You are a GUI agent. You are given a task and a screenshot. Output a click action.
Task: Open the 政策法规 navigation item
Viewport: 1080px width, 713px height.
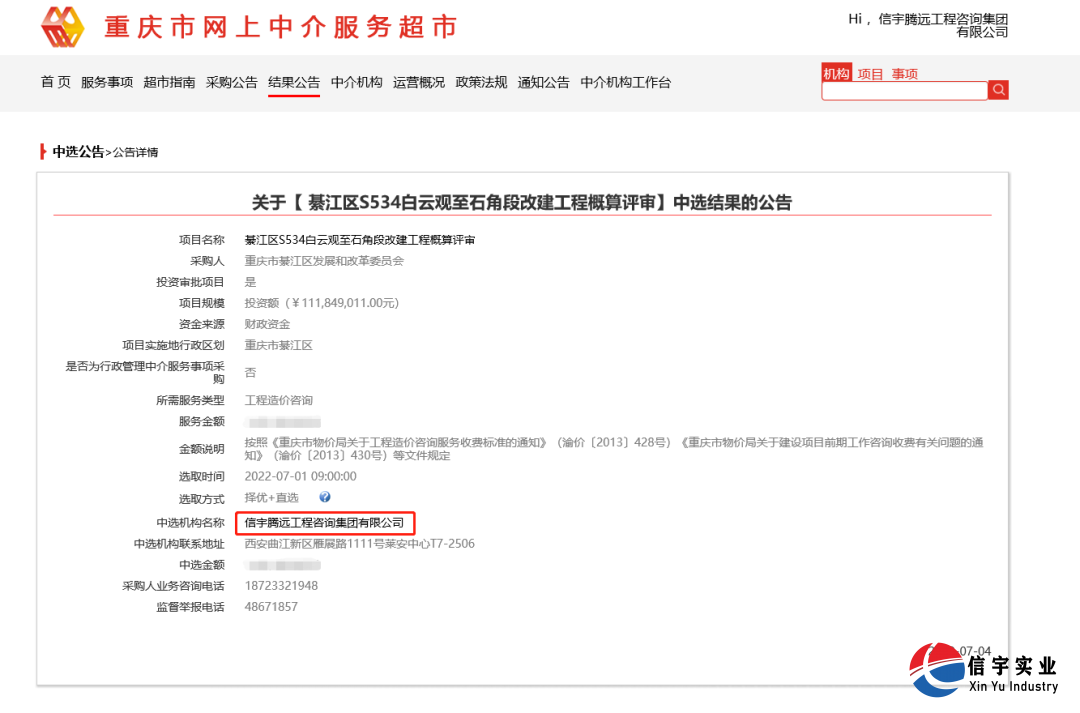click(x=481, y=83)
